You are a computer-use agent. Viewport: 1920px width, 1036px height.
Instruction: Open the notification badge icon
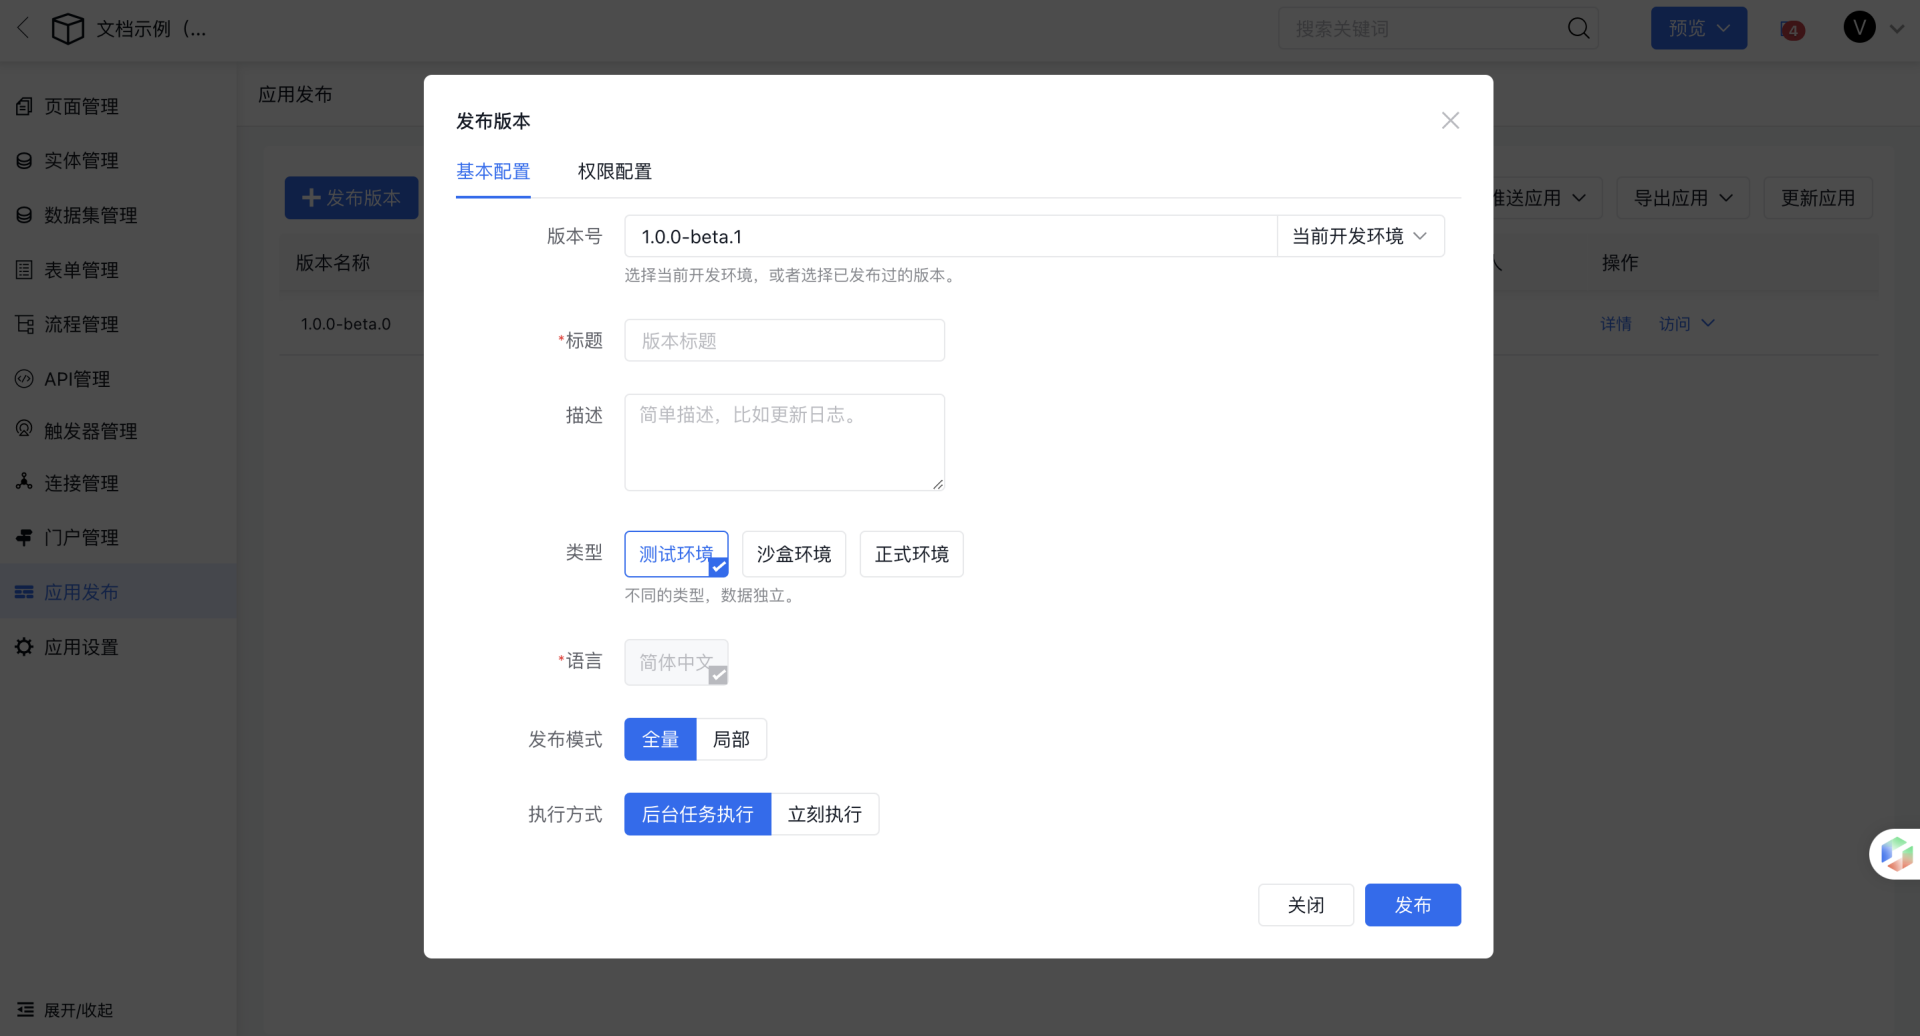click(1792, 30)
